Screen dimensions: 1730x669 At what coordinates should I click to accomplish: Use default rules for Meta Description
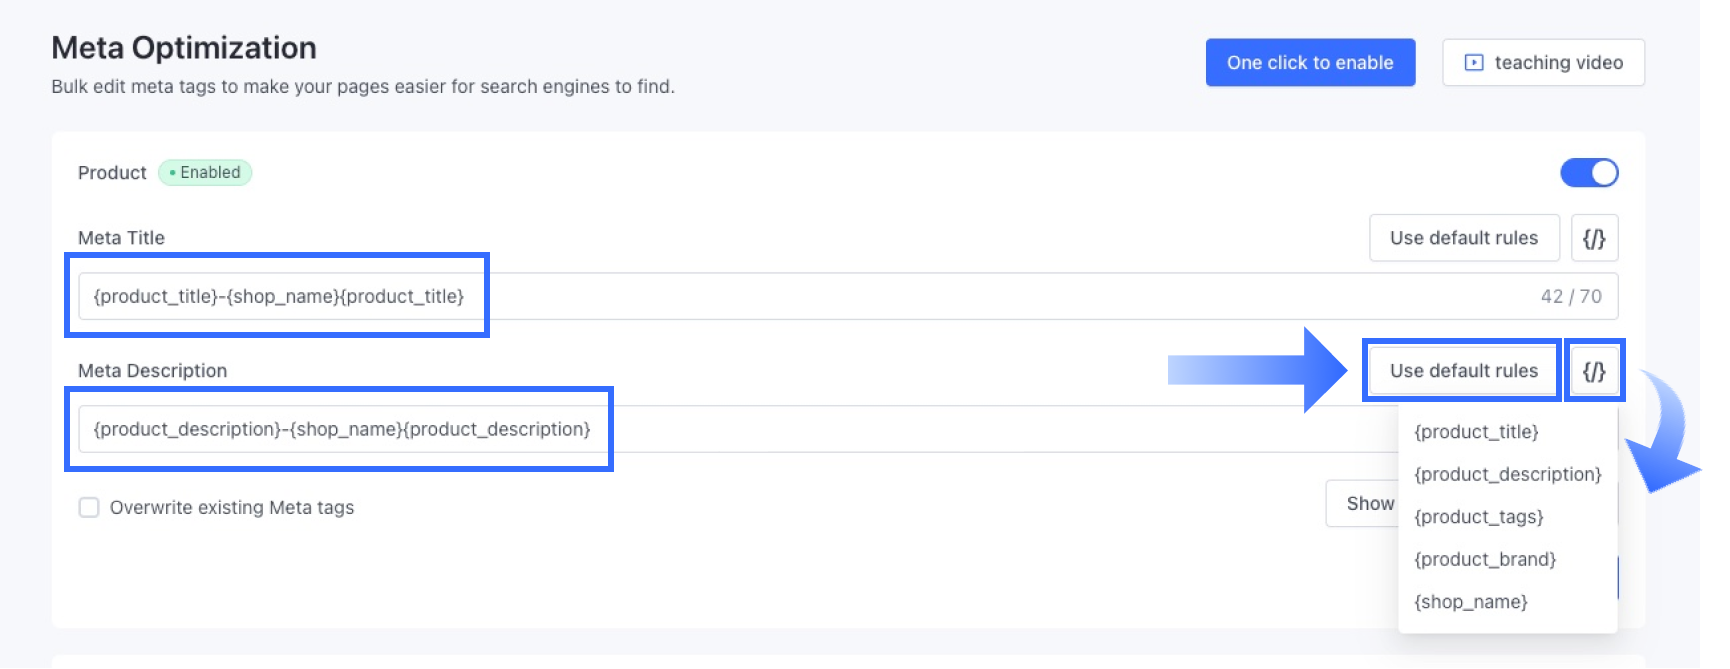1463,371
